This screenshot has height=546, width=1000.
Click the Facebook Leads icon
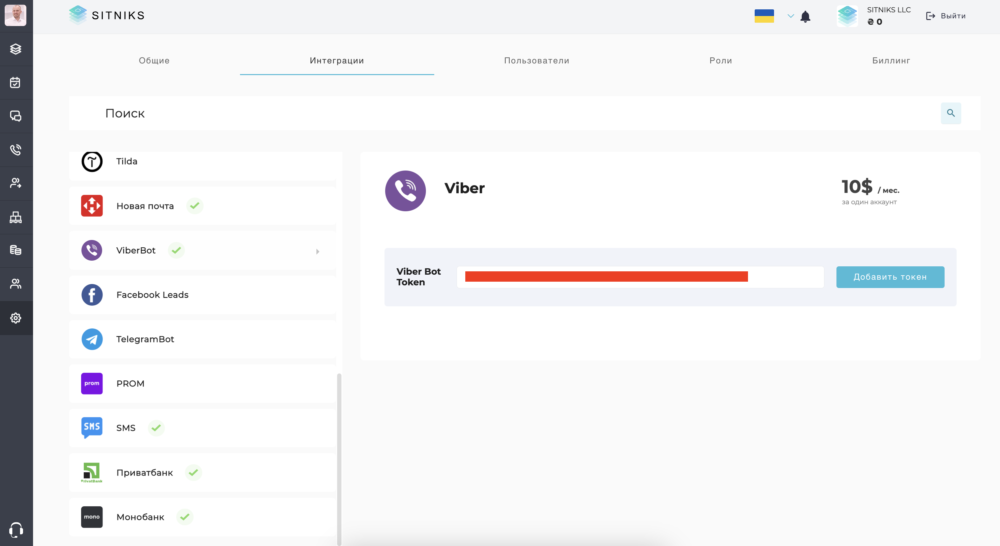point(92,295)
